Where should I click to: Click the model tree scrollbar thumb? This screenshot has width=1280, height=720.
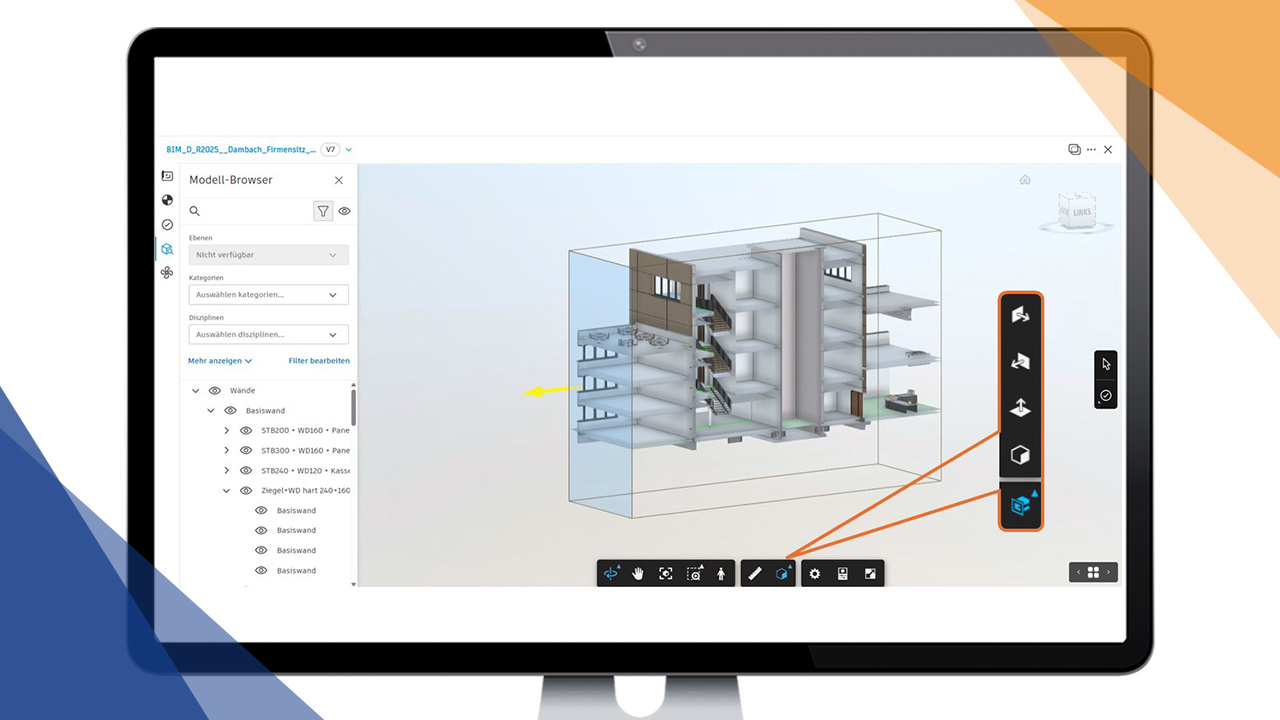click(353, 407)
